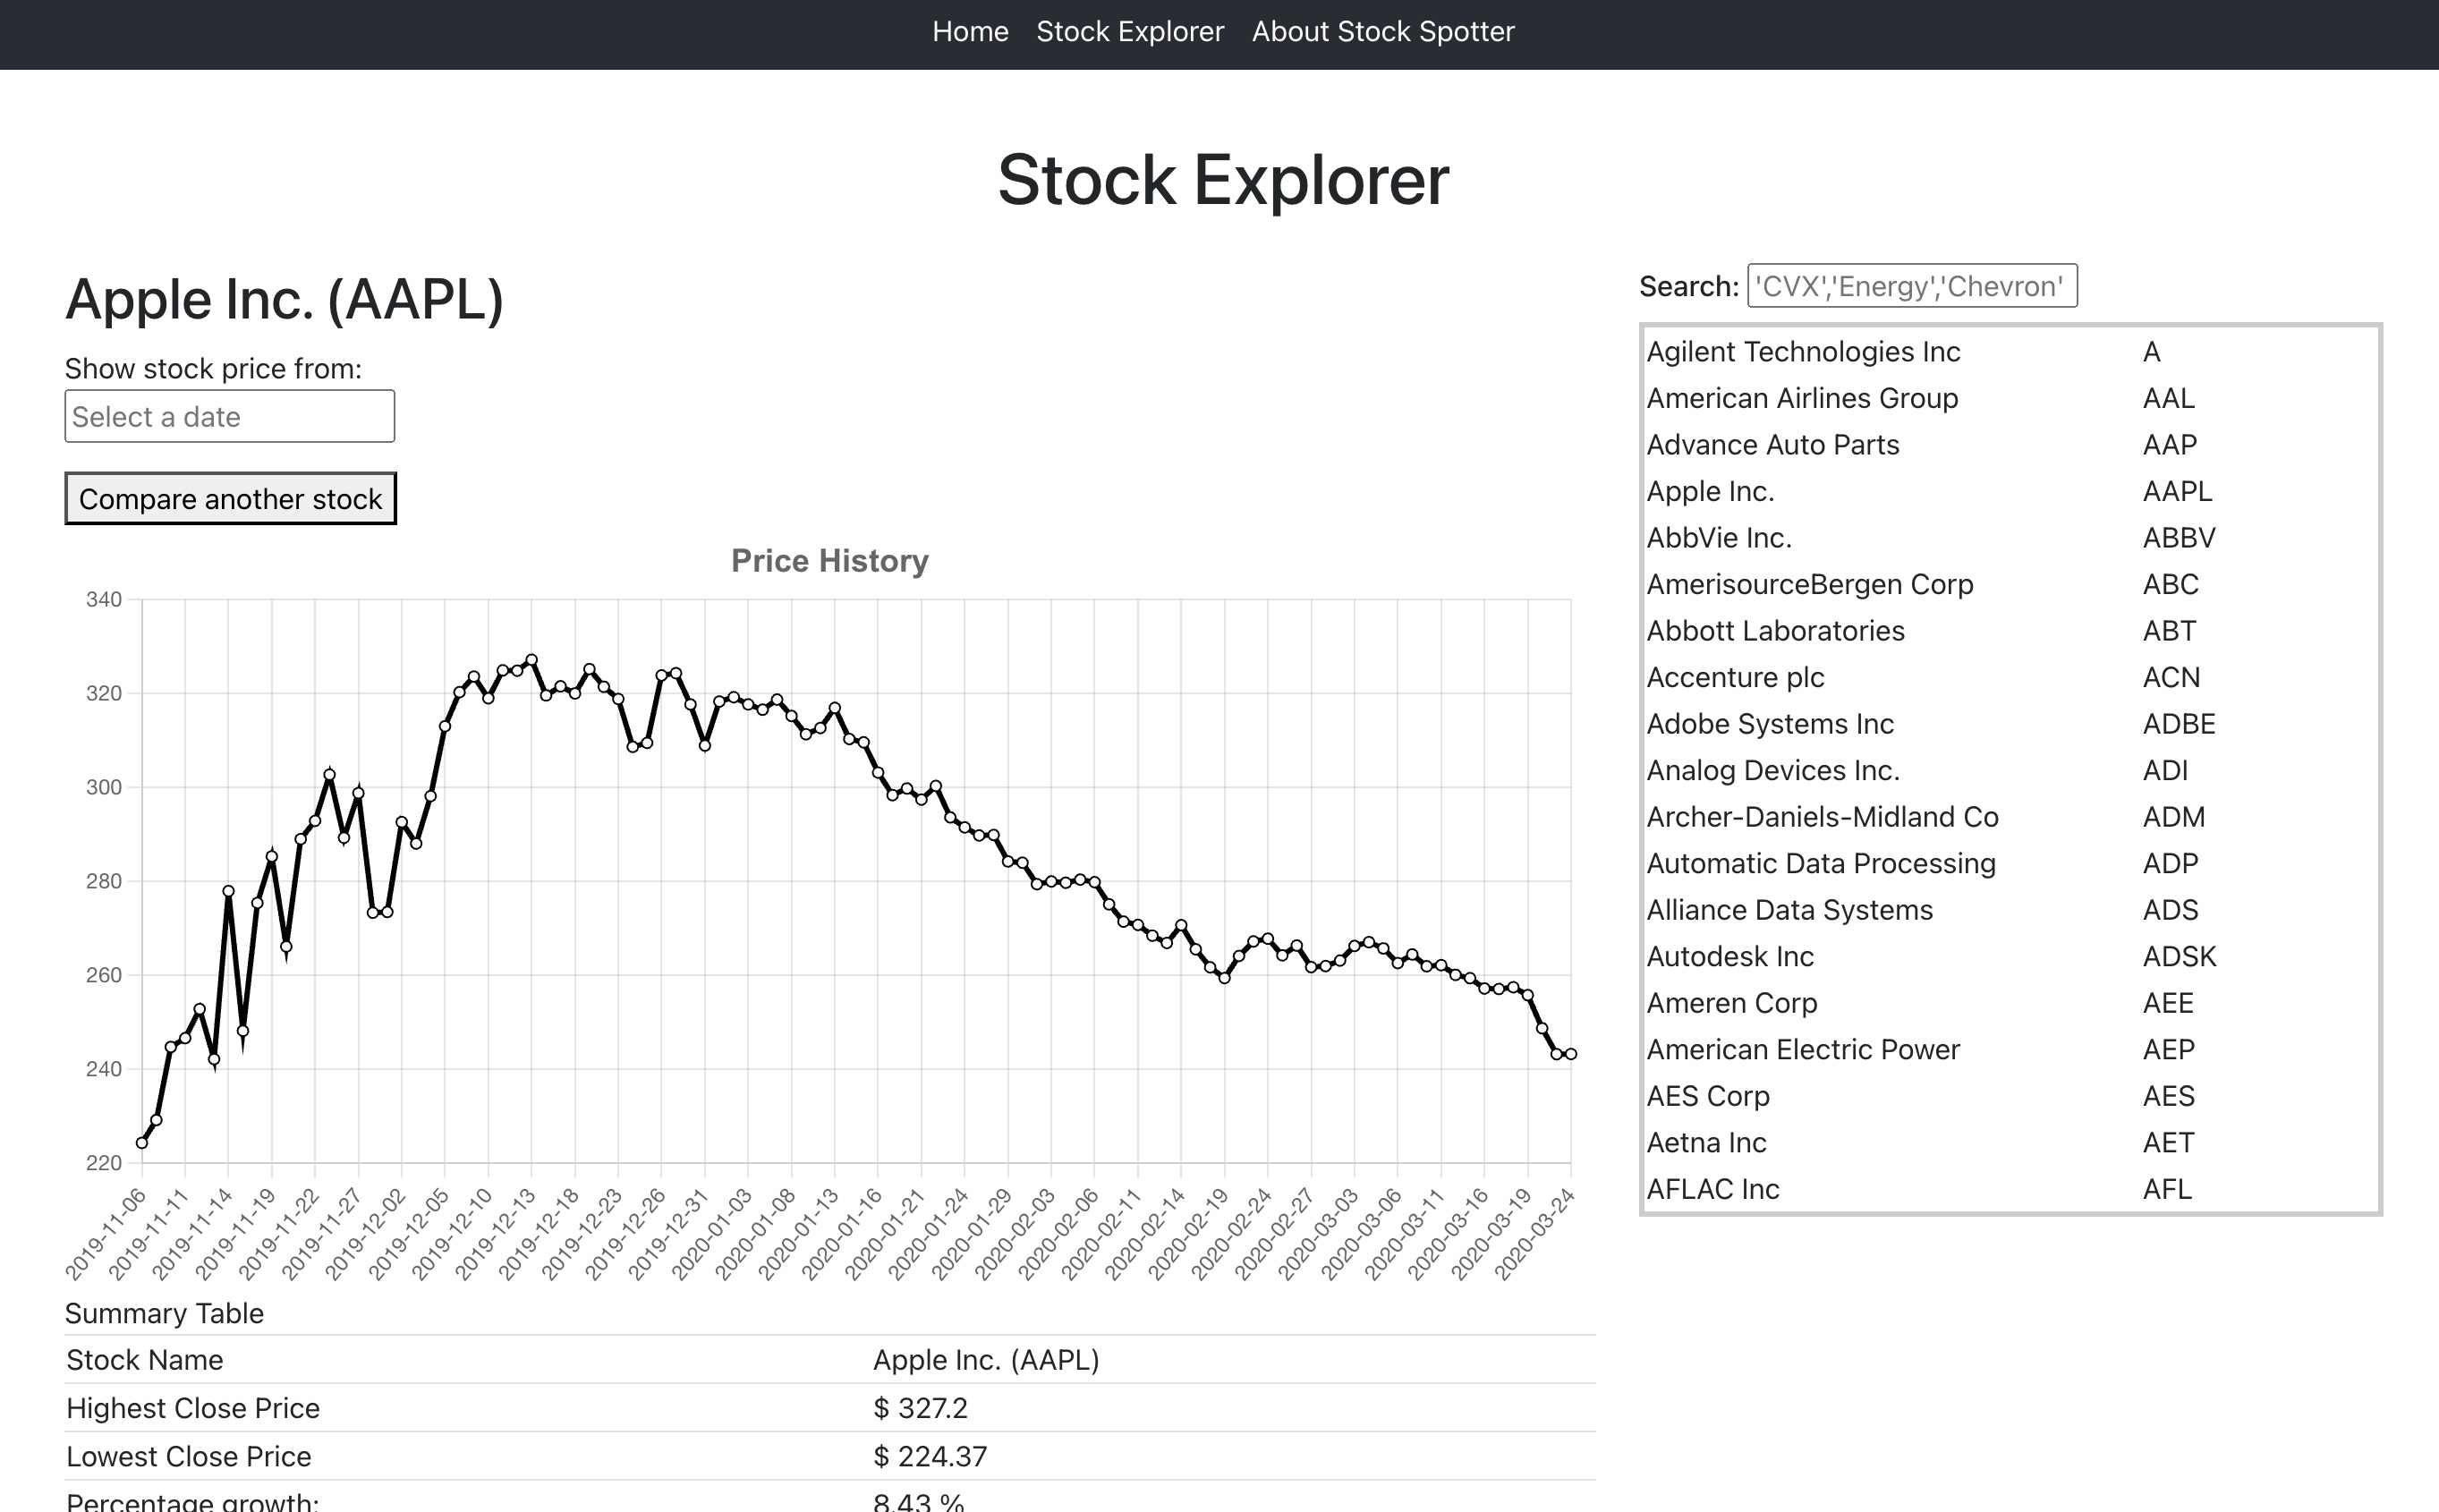Select Agilent Technologies Inc from list
This screenshot has height=1512, width=2439.
1802,352
